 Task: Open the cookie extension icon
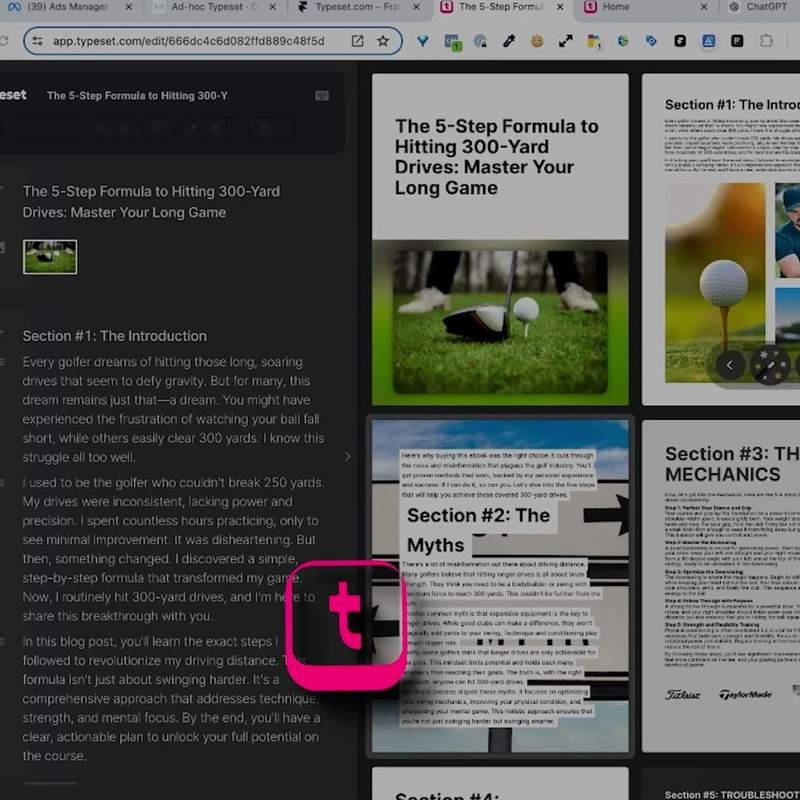coord(537,41)
